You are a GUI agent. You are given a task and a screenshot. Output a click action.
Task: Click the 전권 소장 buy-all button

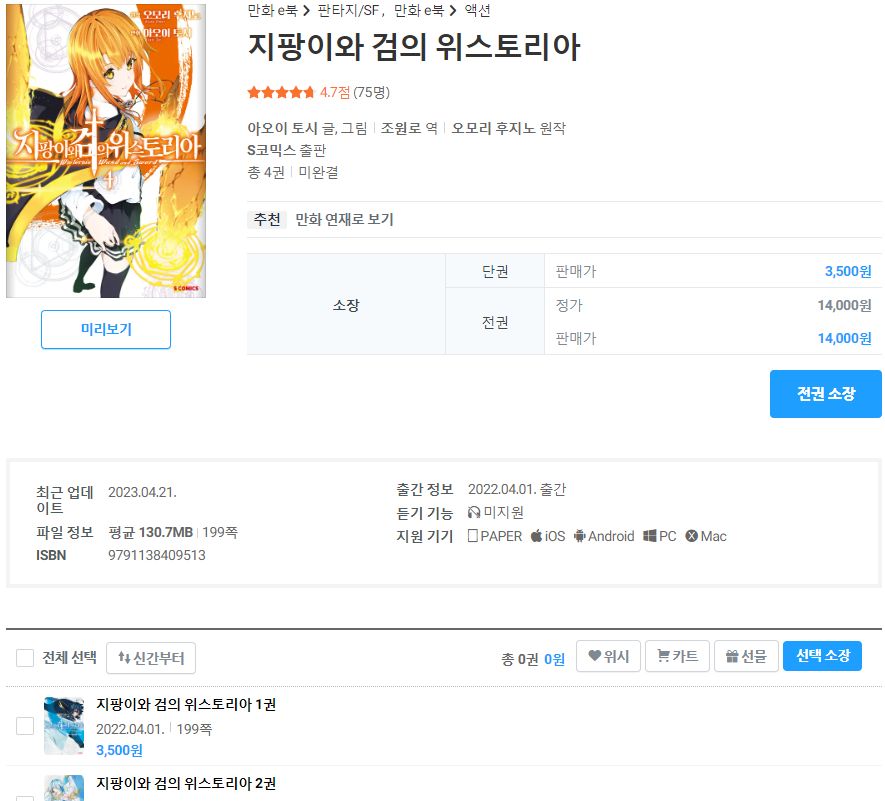pyautogui.click(x=825, y=394)
